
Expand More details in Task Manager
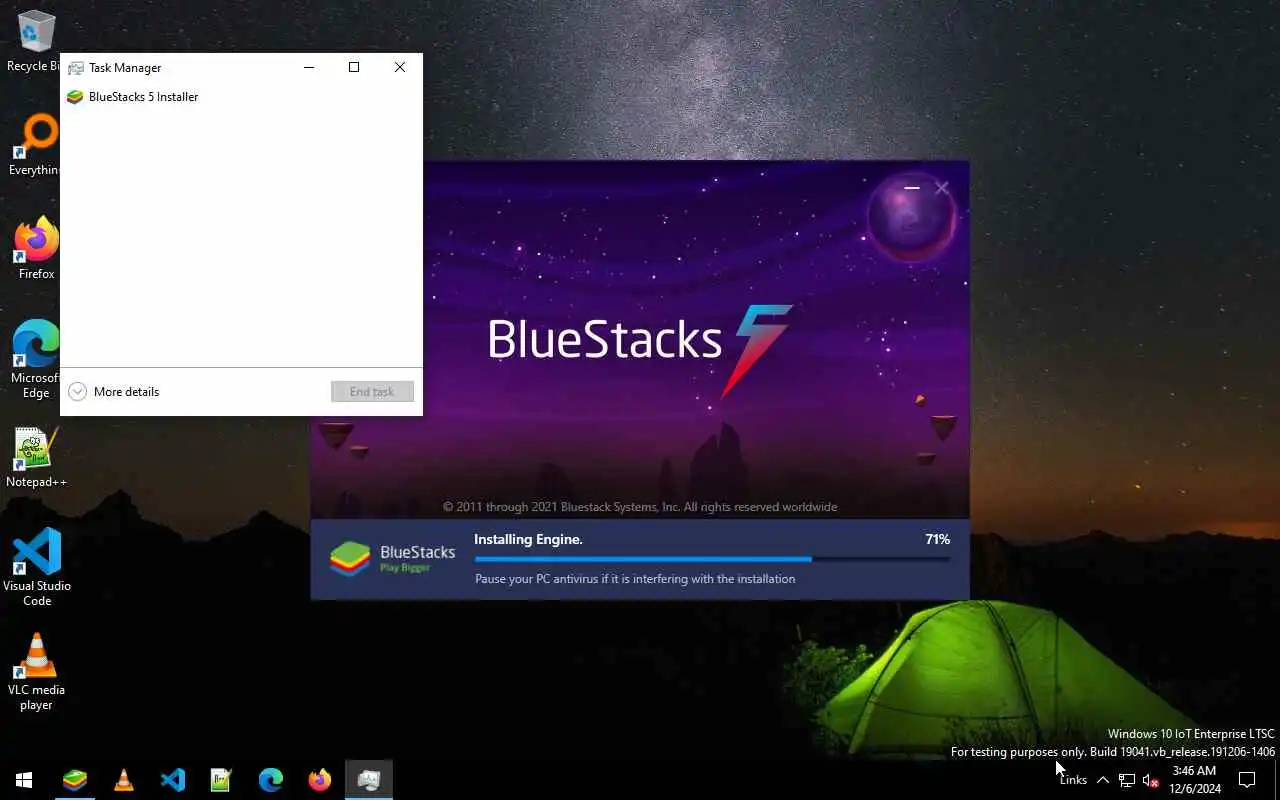(114, 392)
